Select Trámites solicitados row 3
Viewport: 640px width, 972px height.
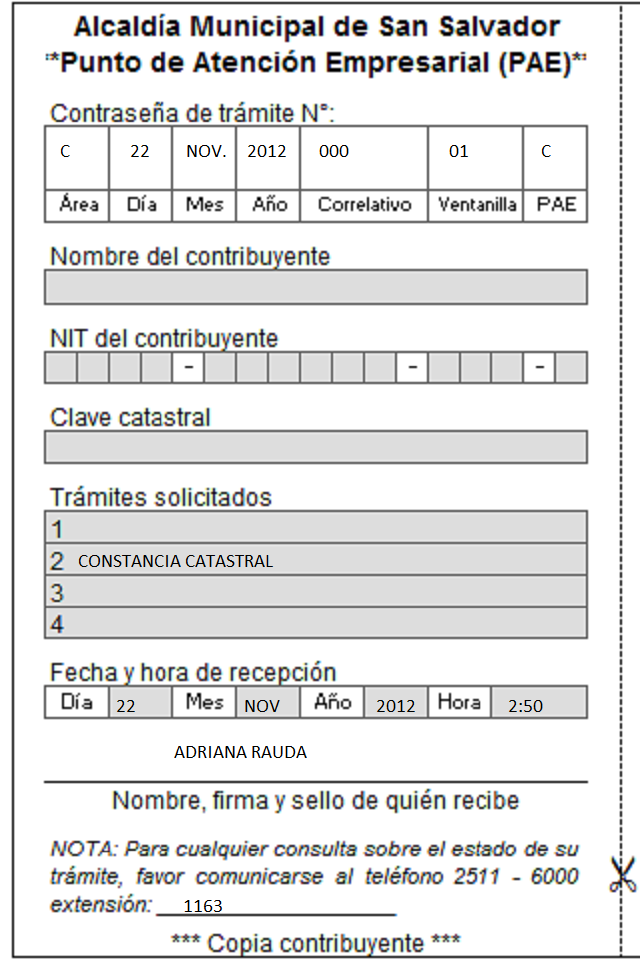[316, 591]
